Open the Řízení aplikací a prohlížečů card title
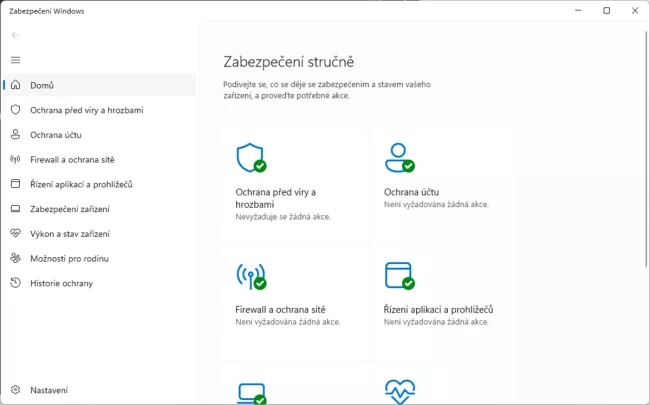The width and height of the screenshot is (650, 405). [x=439, y=310]
